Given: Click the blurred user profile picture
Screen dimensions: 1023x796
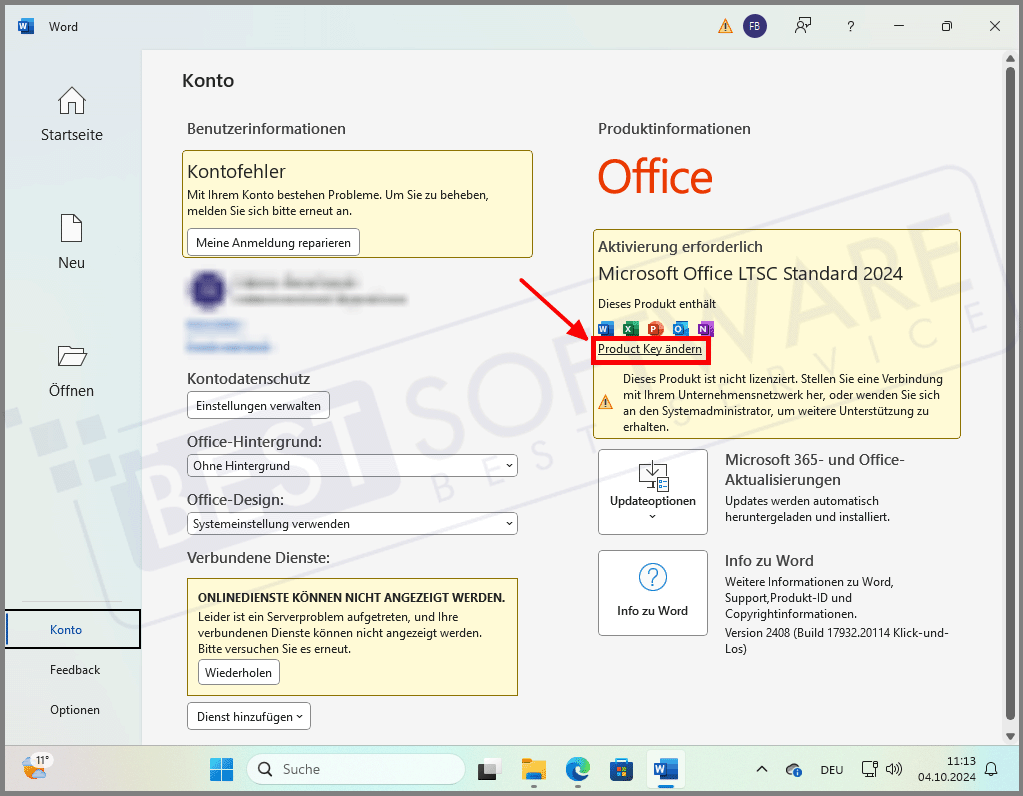Looking at the screenshot, I should tap(207, 290).
